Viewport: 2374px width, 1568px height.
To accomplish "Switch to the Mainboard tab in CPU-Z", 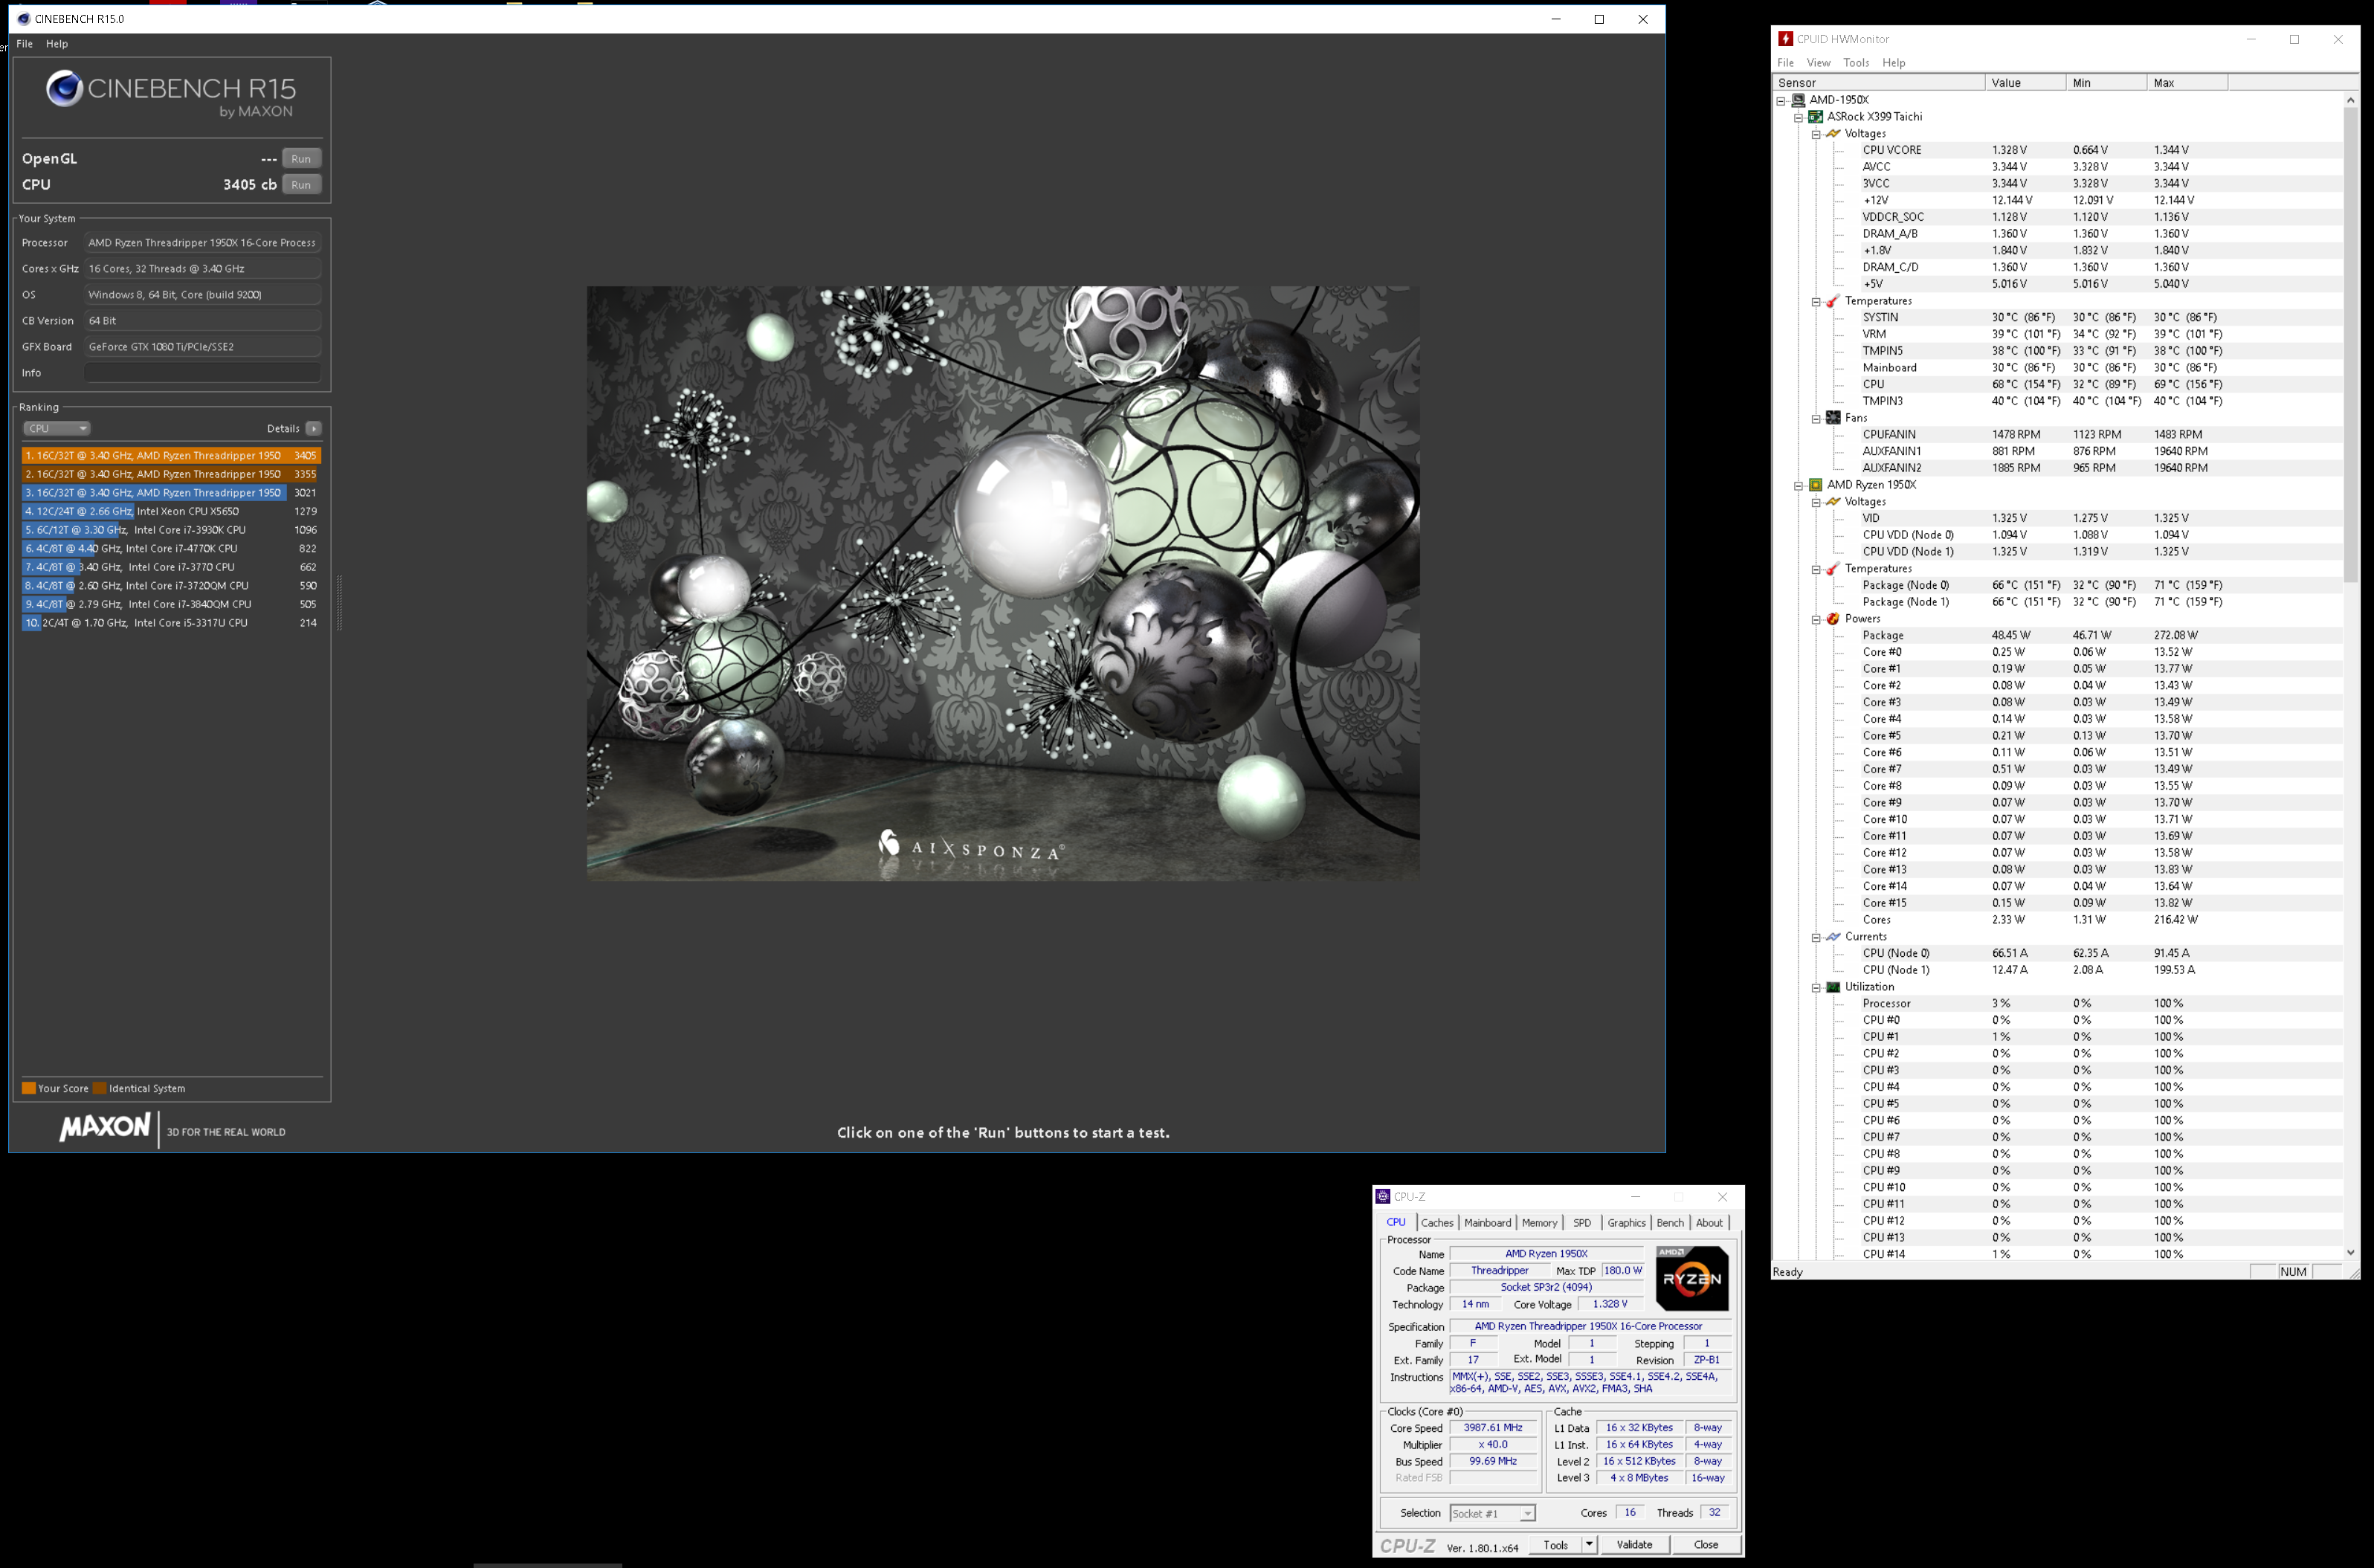I will (1487, 1223).
